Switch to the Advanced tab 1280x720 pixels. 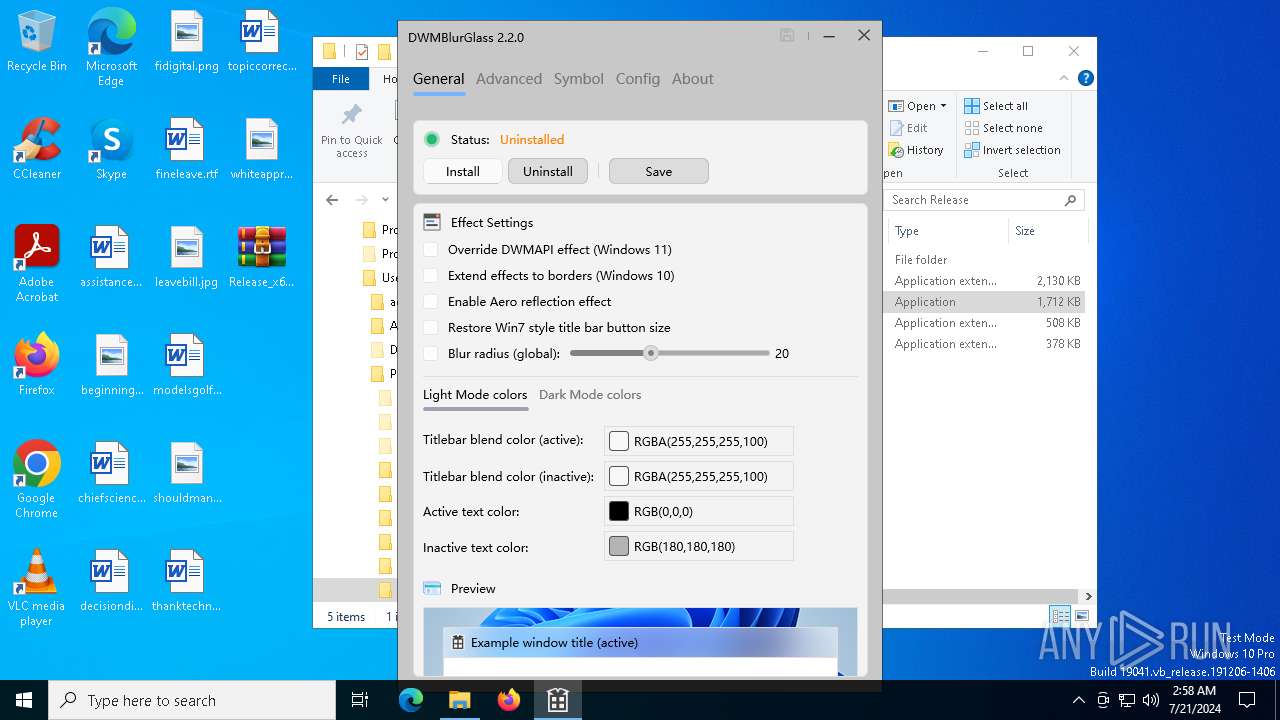508,79
